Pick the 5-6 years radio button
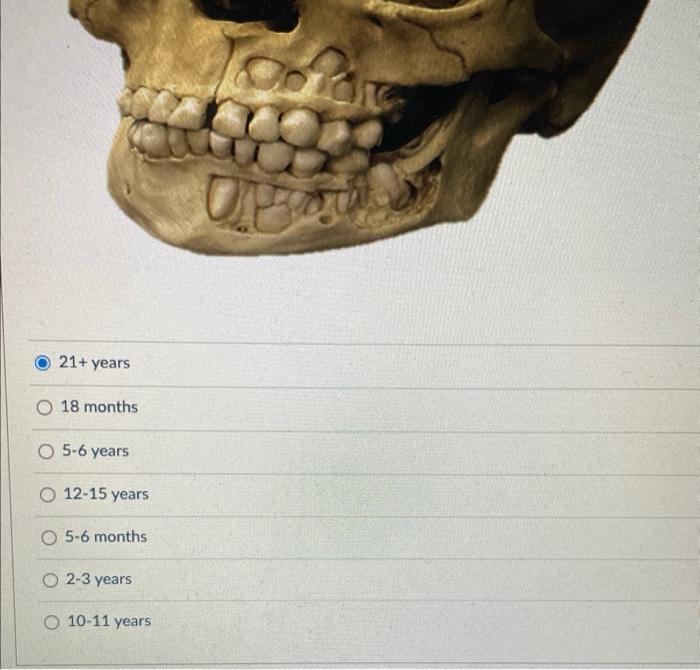This screenshot has width=700, height=670. click(x=46, y=451)
